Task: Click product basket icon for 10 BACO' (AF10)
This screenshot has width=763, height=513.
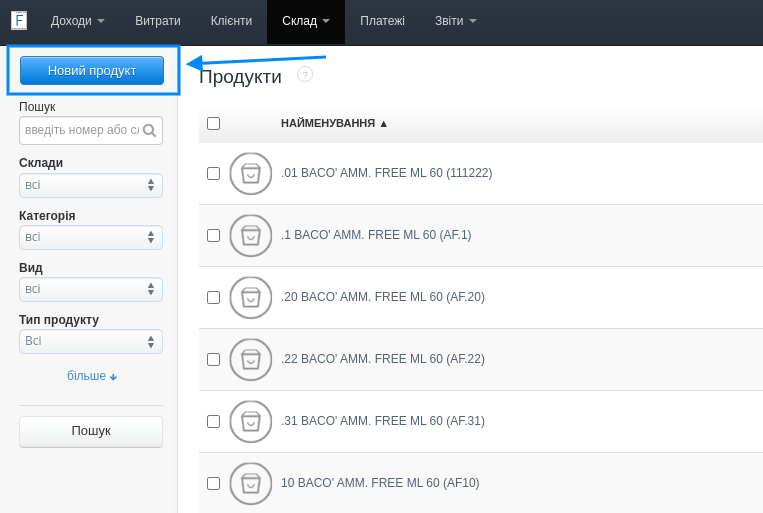Action: [x=250, y=483]
